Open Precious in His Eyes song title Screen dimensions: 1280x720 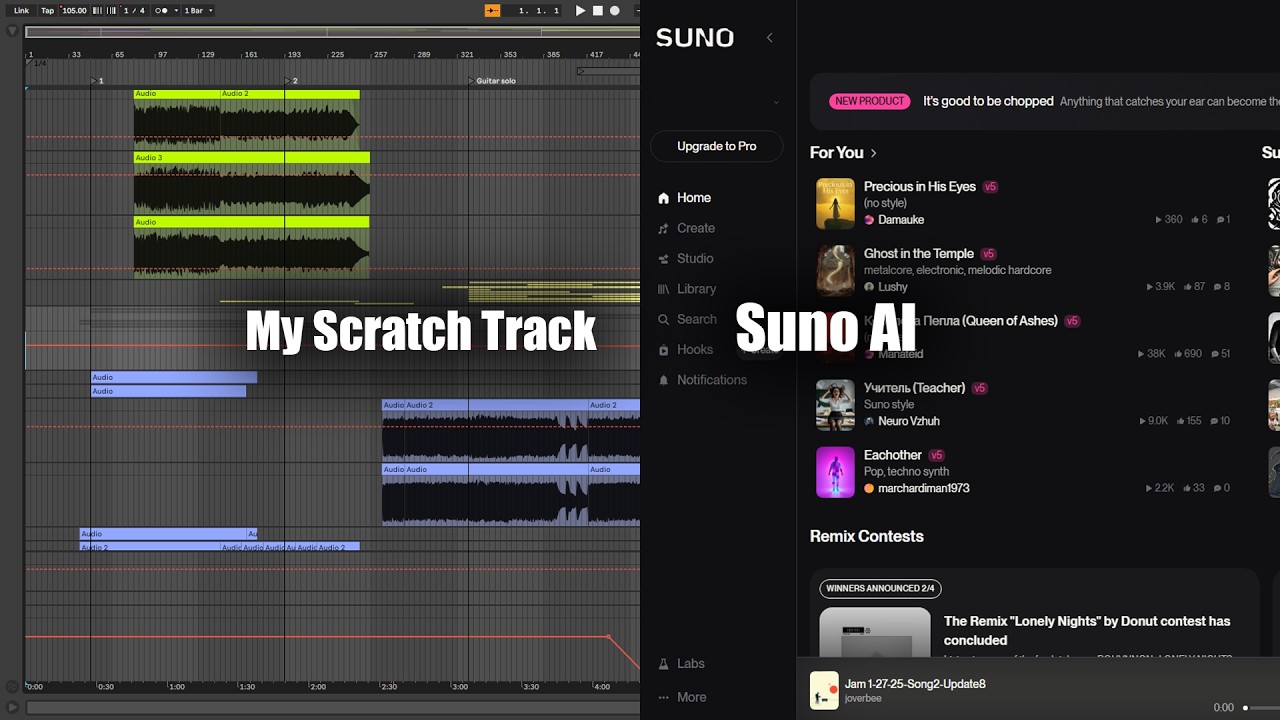(920, 186)
